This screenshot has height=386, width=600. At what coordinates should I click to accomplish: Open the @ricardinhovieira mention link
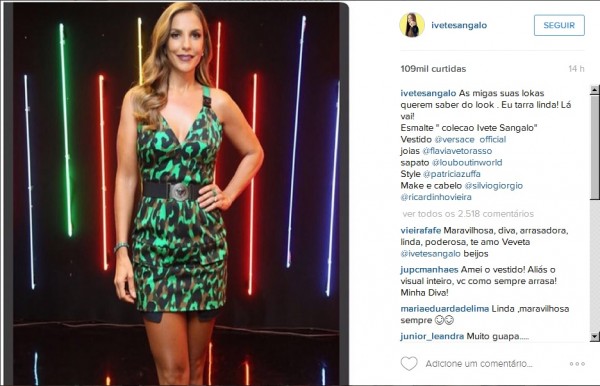(436, 197)
